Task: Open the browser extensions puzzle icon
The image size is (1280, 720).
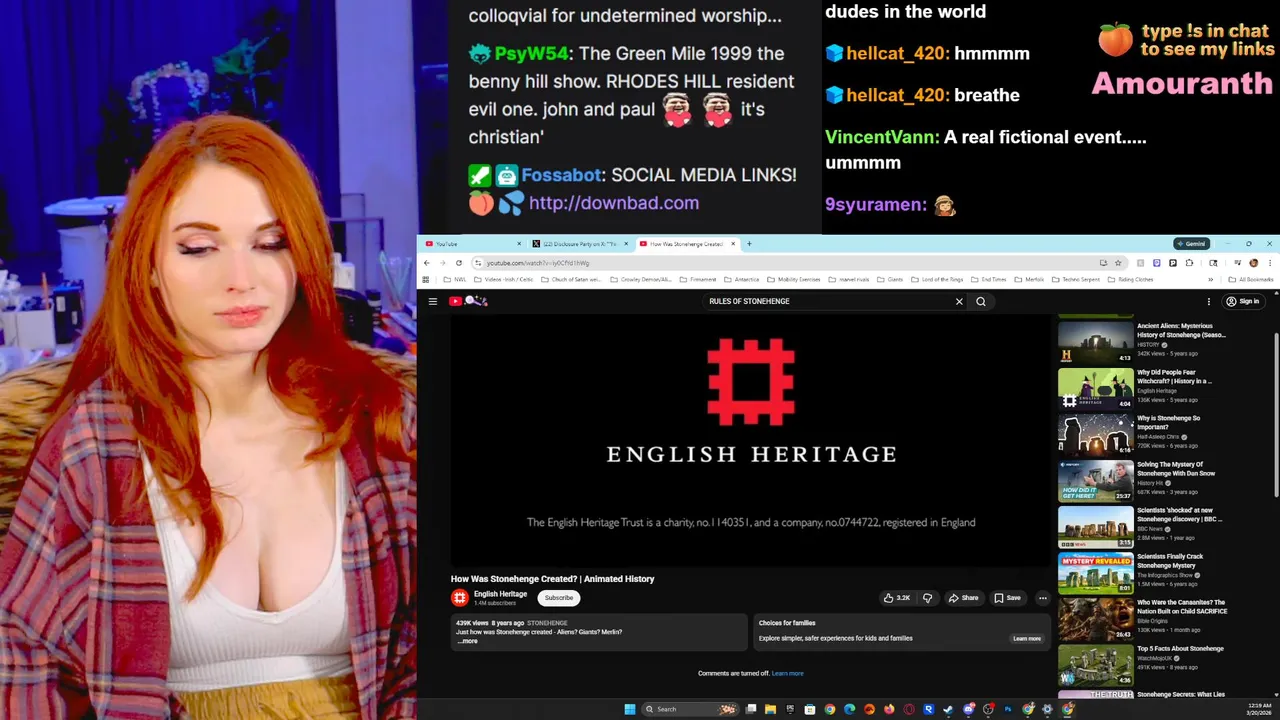Action: click(1190, 263)
